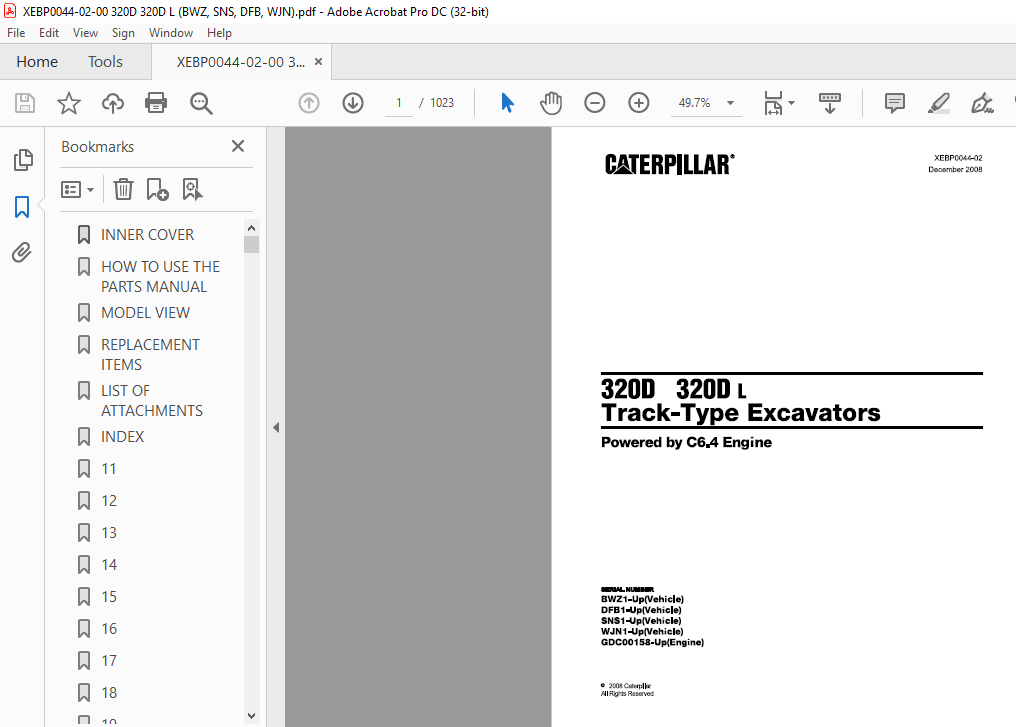Open the REPLACEMENT ITEMS bookmark
This screenshot has height=727, width=1016.
tap(150, 354)
